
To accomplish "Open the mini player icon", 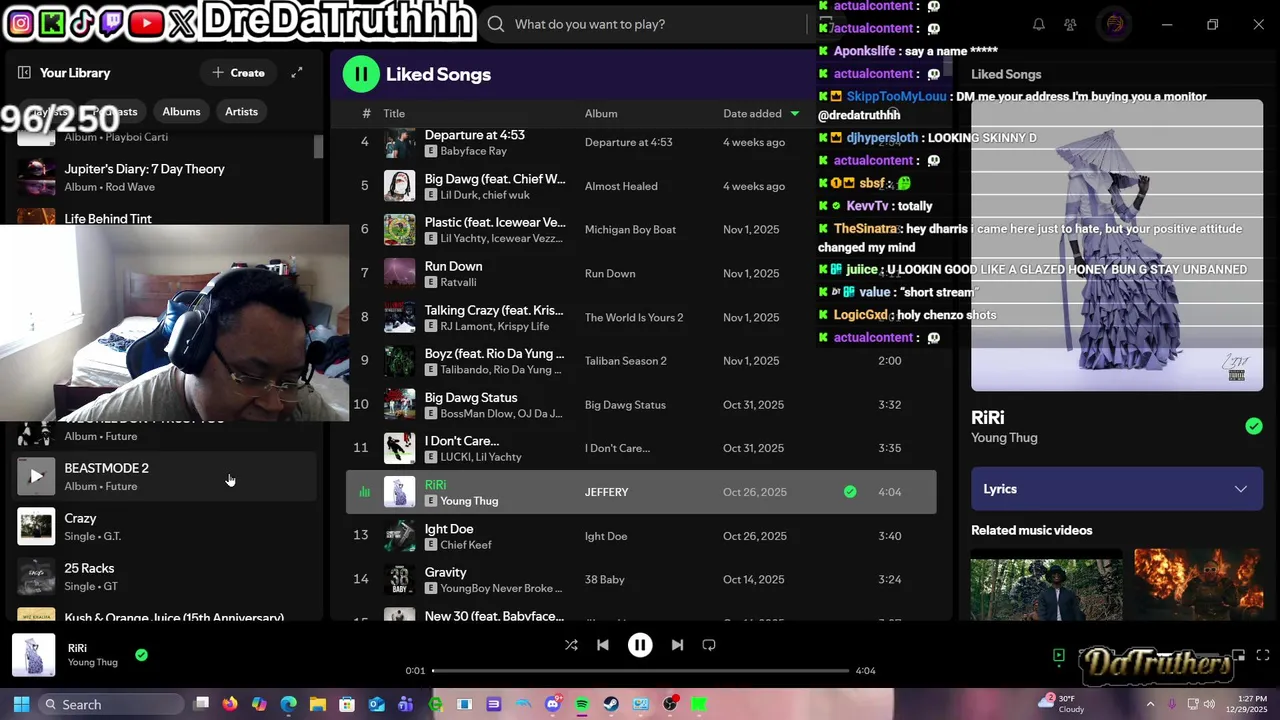I will (x=1238, y=656).
